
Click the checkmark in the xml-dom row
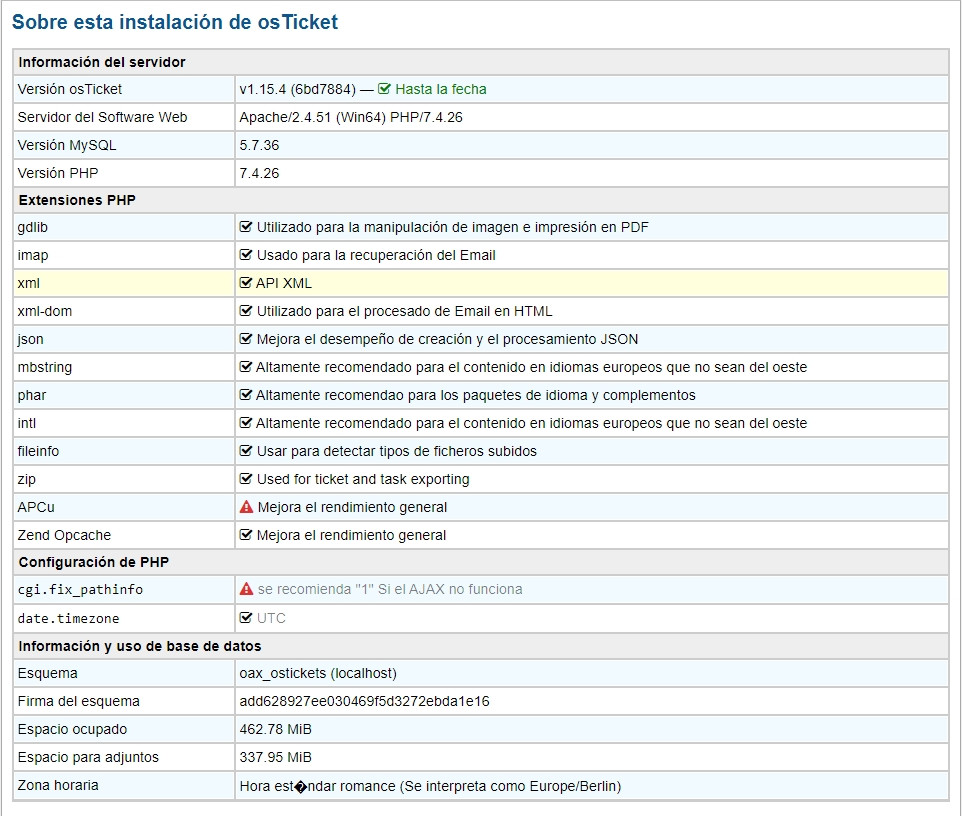[x=245, y=311]
